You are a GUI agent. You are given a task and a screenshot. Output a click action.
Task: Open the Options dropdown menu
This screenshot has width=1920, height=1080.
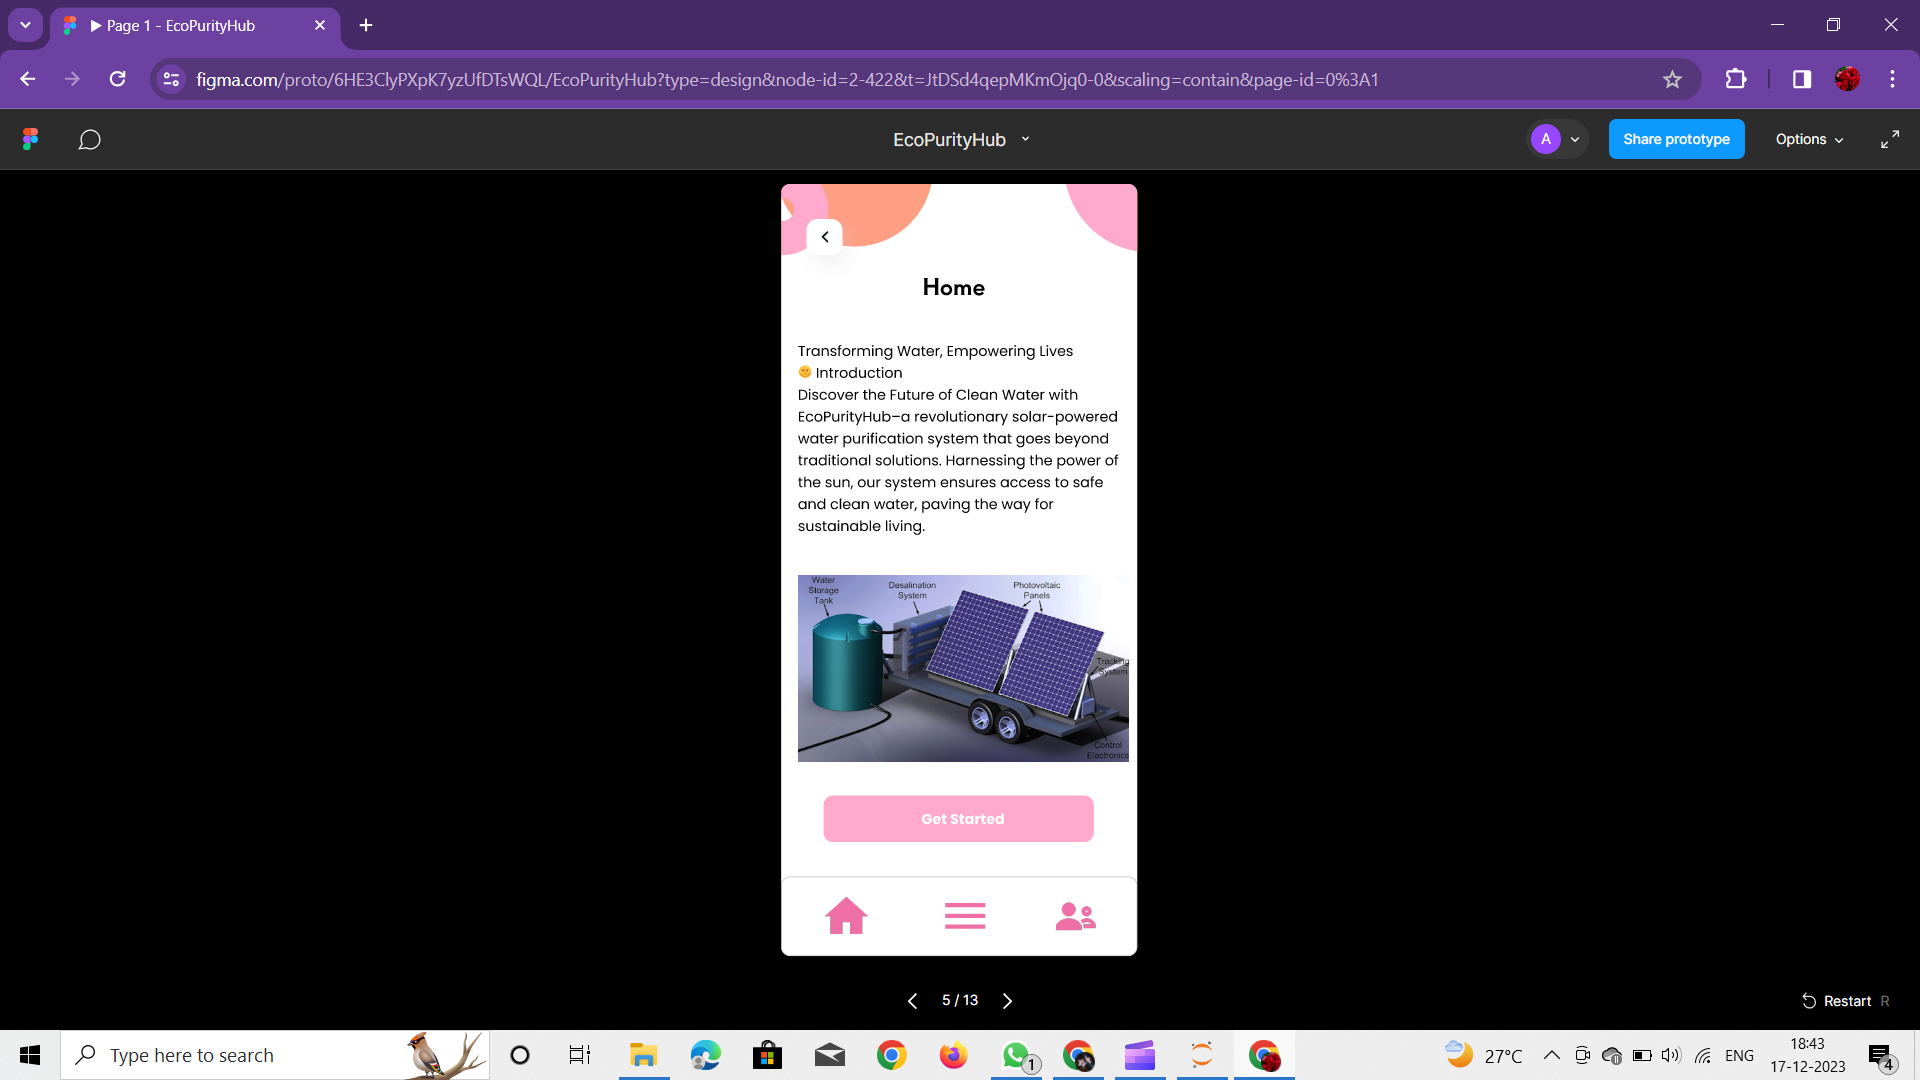(1808, 139)
